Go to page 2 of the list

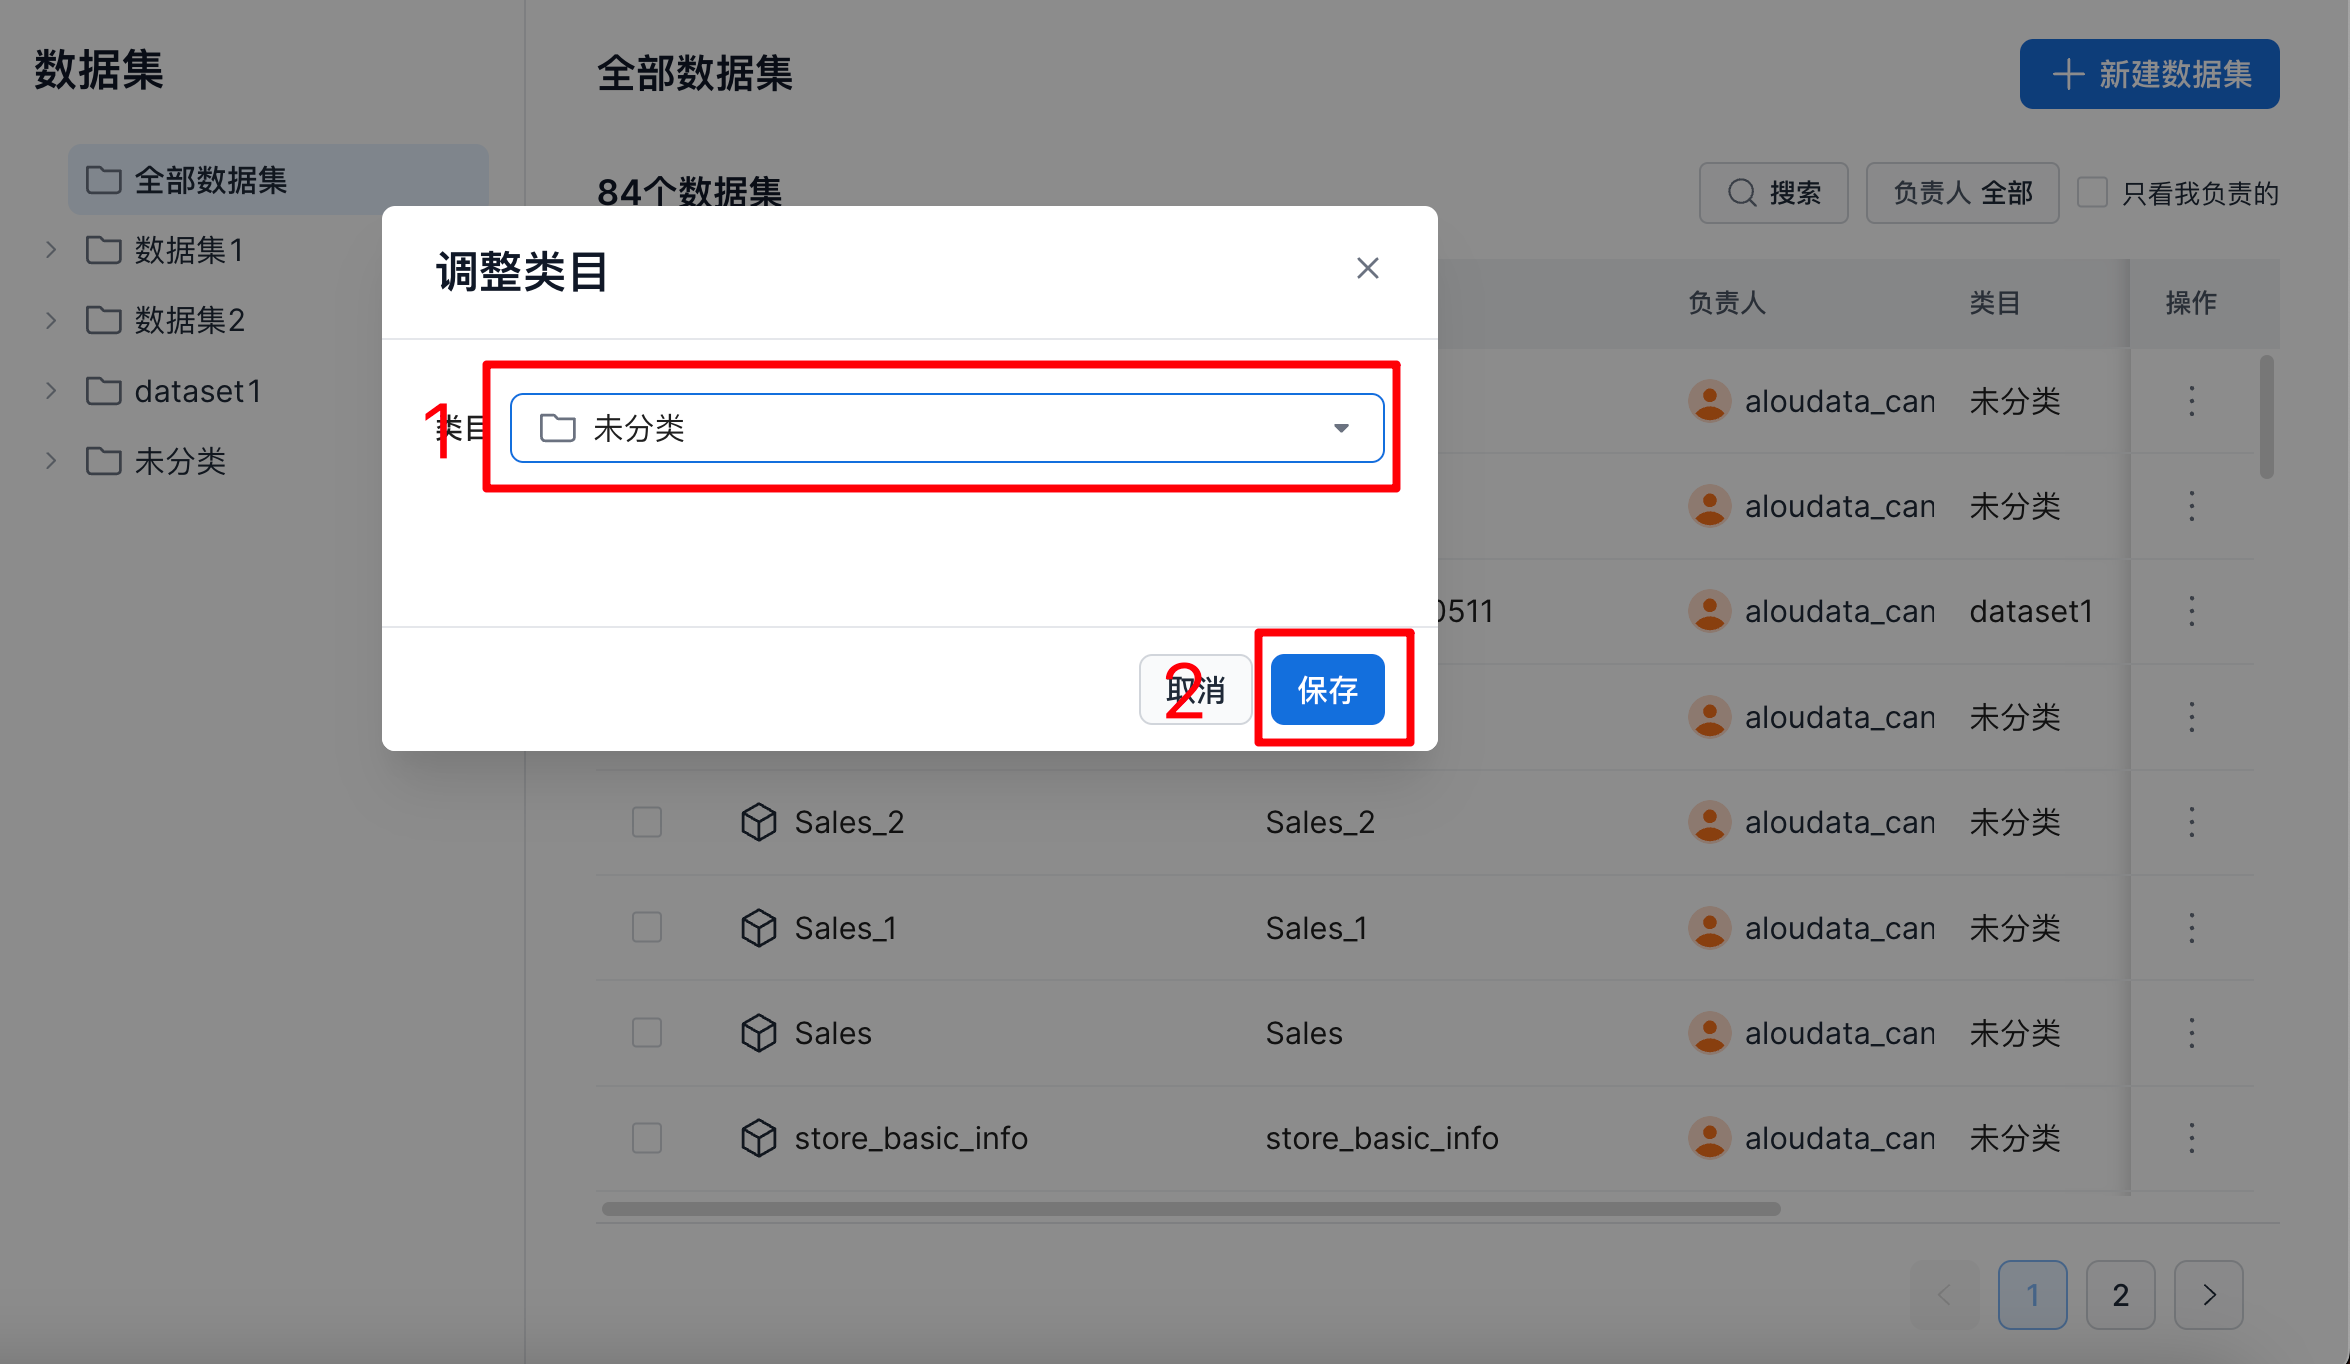pos(2120,1295)
